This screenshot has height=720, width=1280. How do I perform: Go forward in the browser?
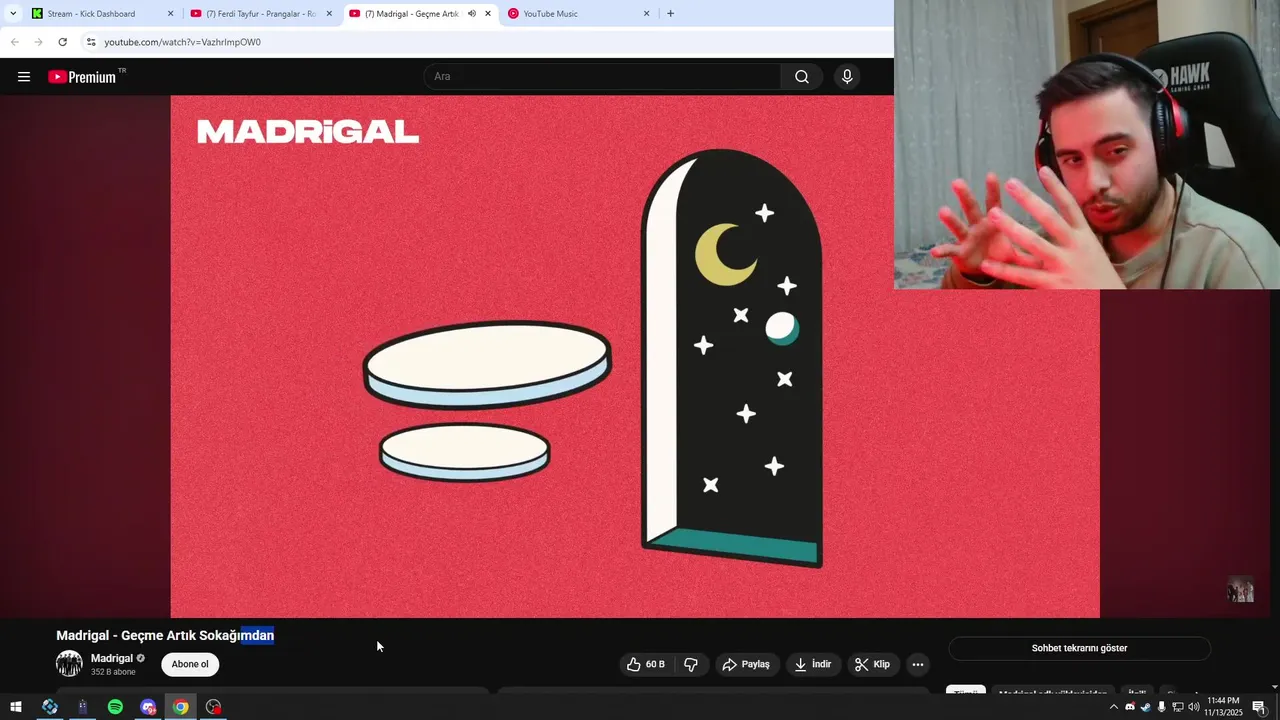[x=38, y=42]
